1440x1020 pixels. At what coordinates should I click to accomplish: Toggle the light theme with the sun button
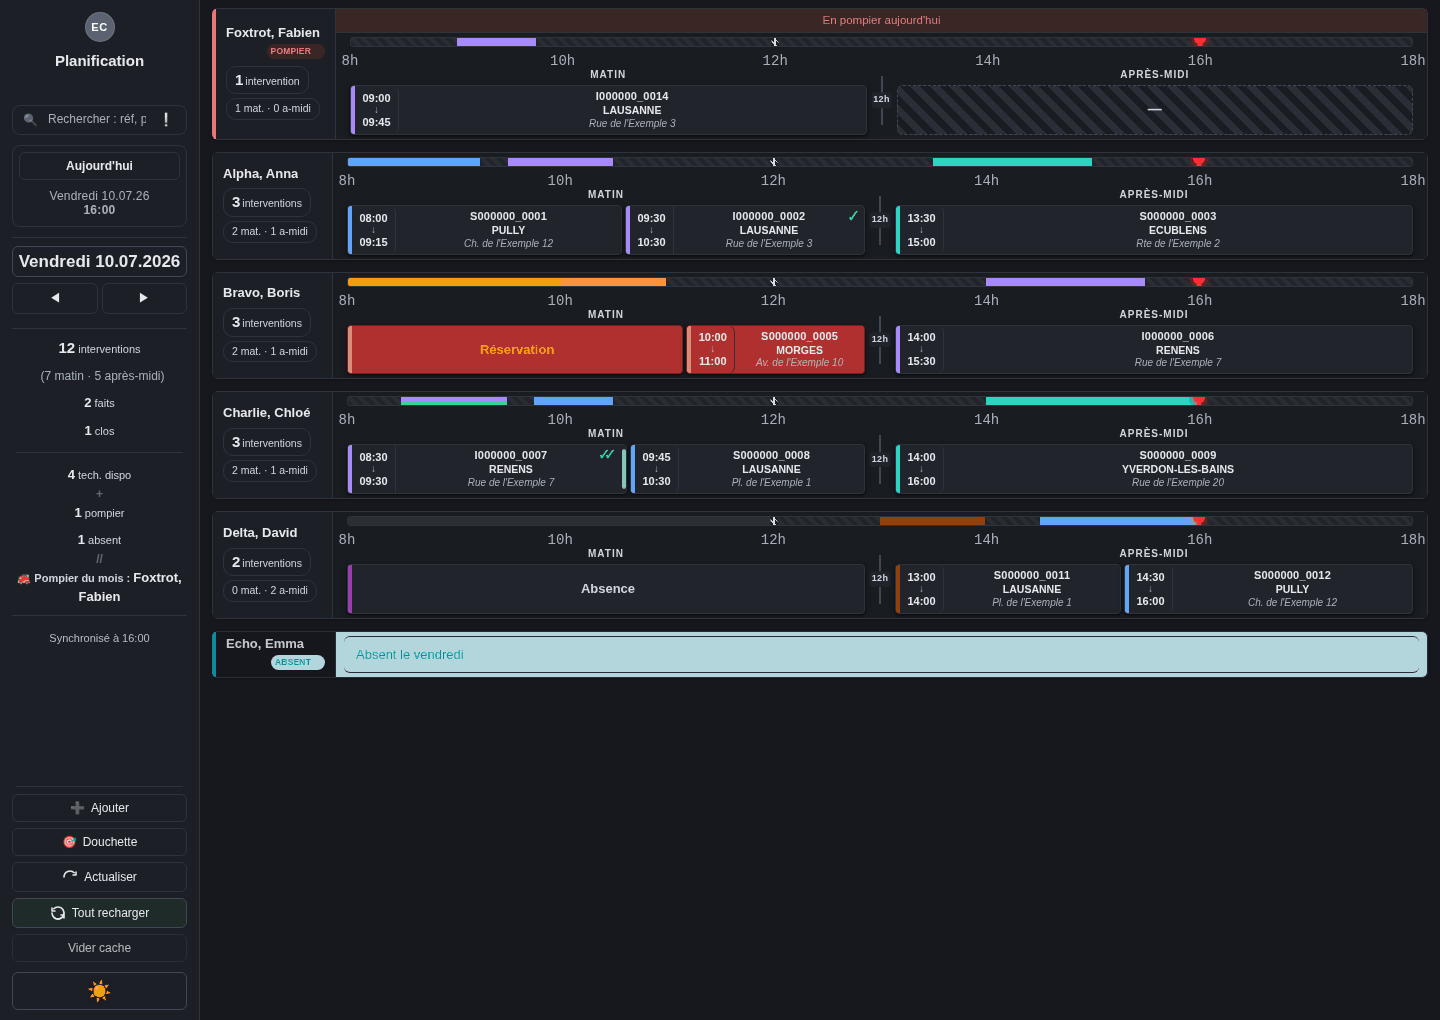click(x=99, y=991)
